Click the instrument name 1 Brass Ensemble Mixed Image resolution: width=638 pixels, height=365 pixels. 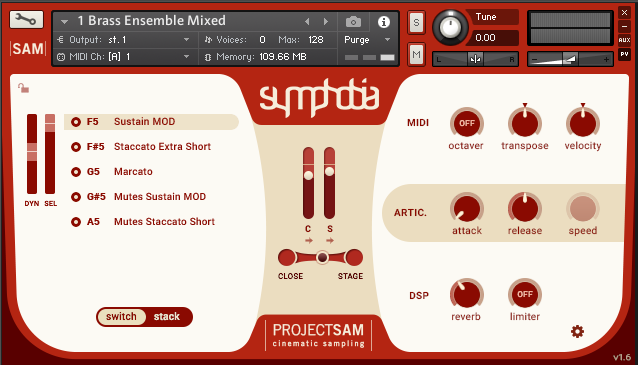151,21
